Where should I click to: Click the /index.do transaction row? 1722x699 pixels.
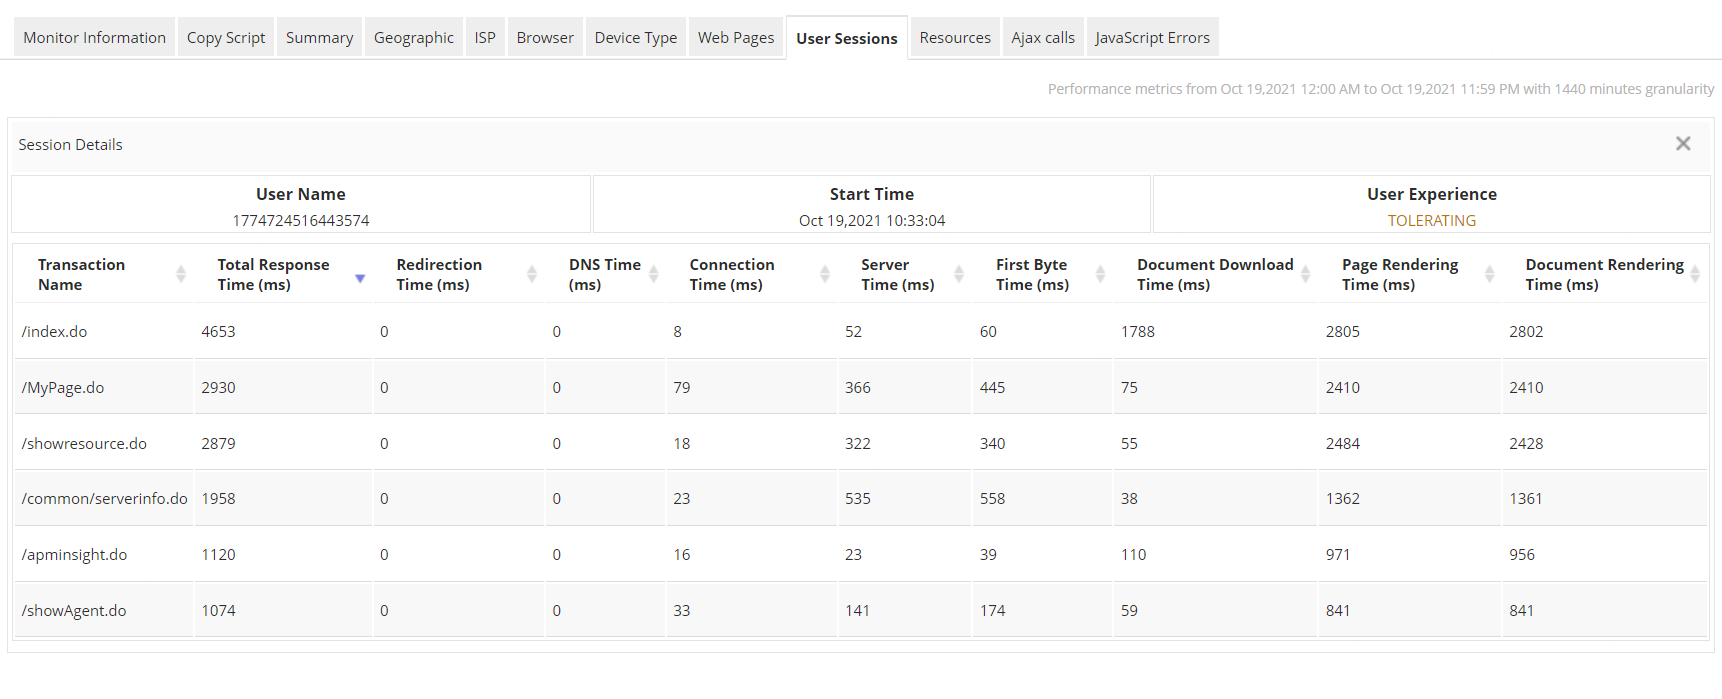55,332
